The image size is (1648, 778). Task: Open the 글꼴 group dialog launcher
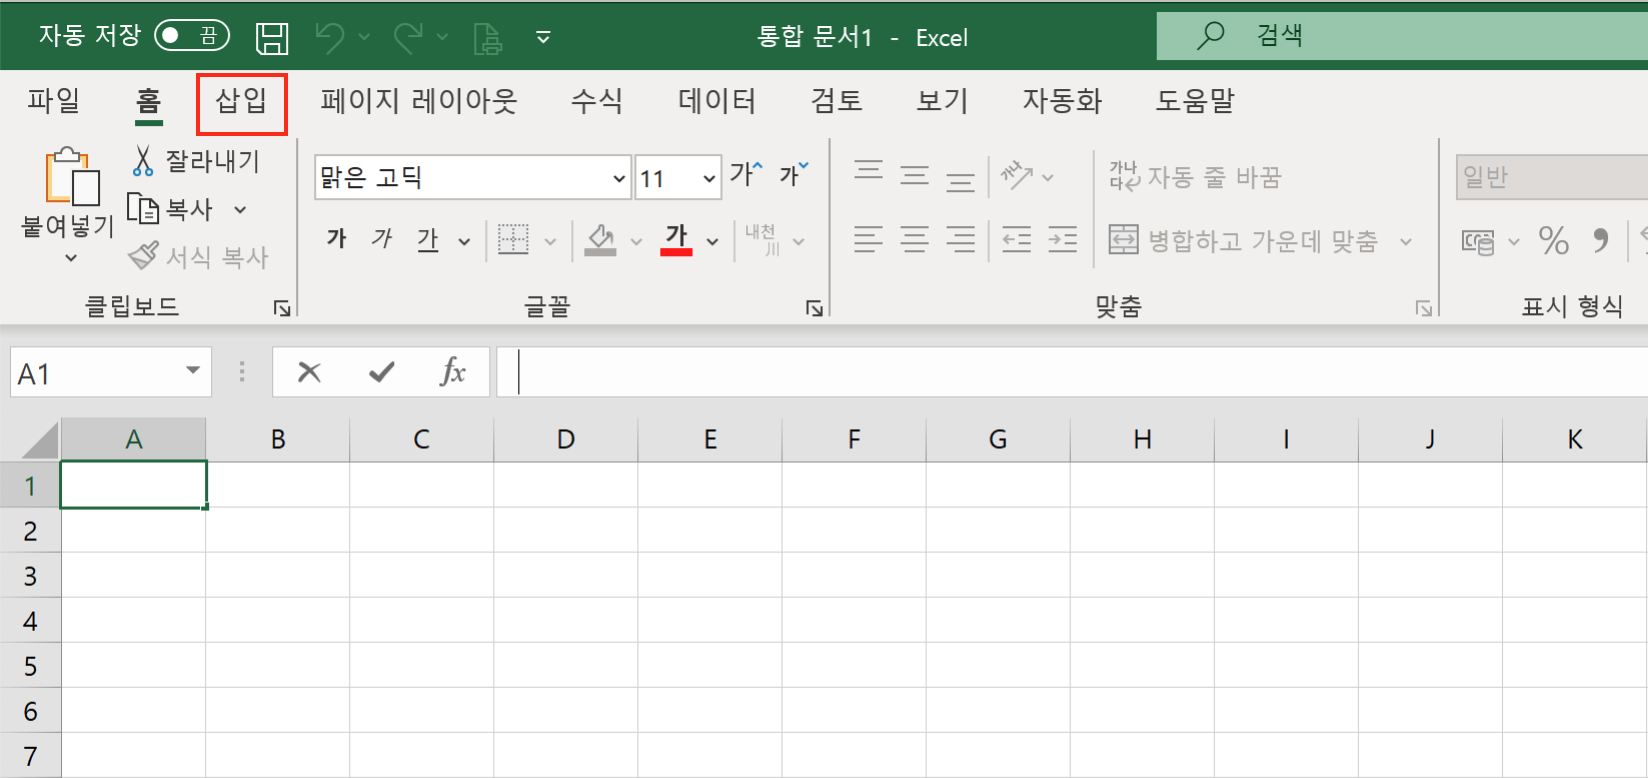coord(814,308)
